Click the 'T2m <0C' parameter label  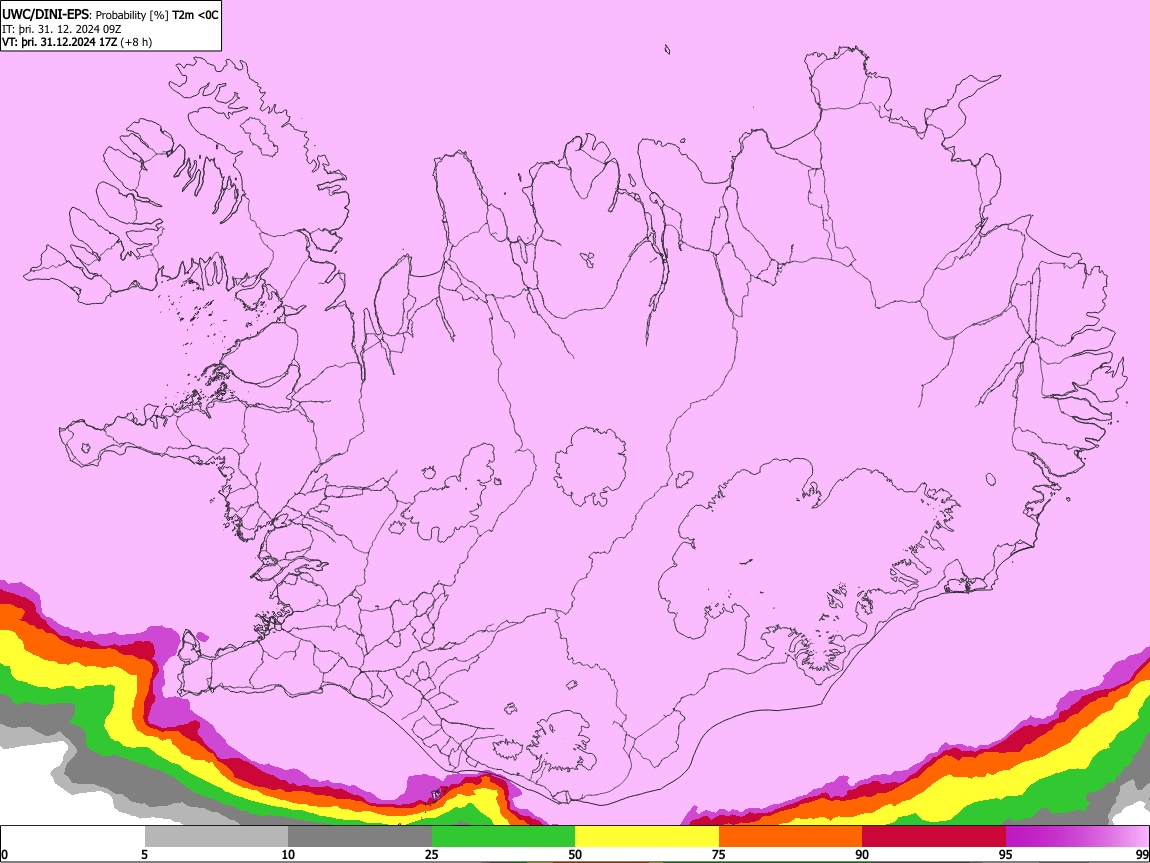[x=195, y=15]
